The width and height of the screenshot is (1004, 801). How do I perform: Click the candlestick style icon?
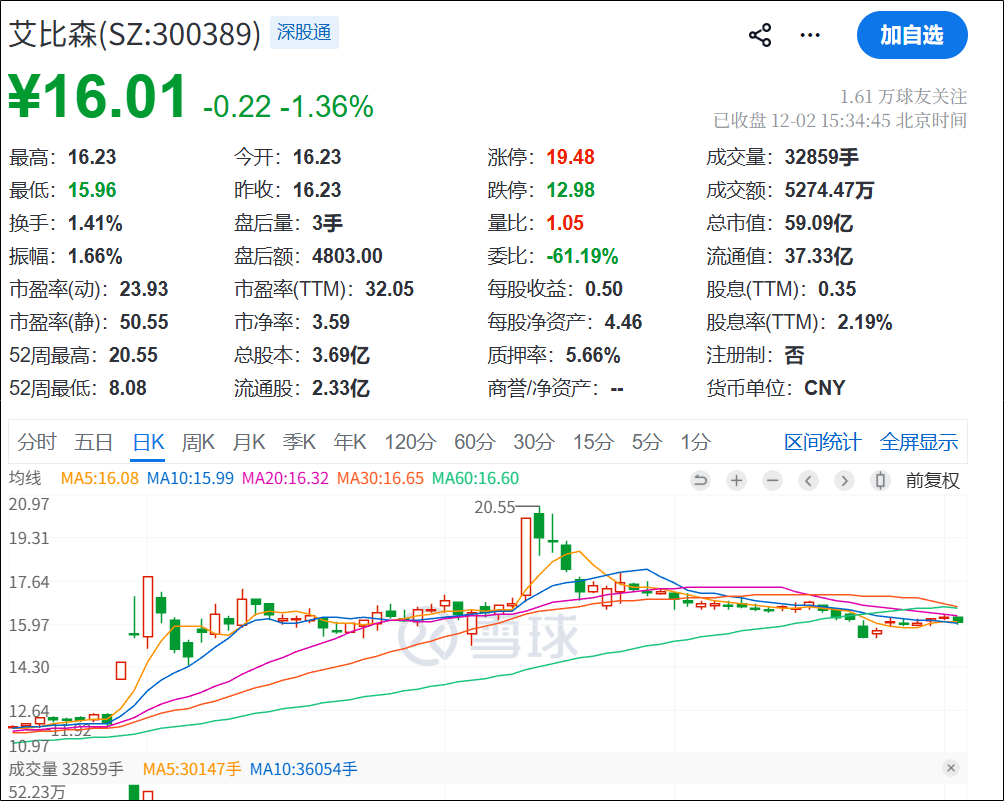pos(880,480)
